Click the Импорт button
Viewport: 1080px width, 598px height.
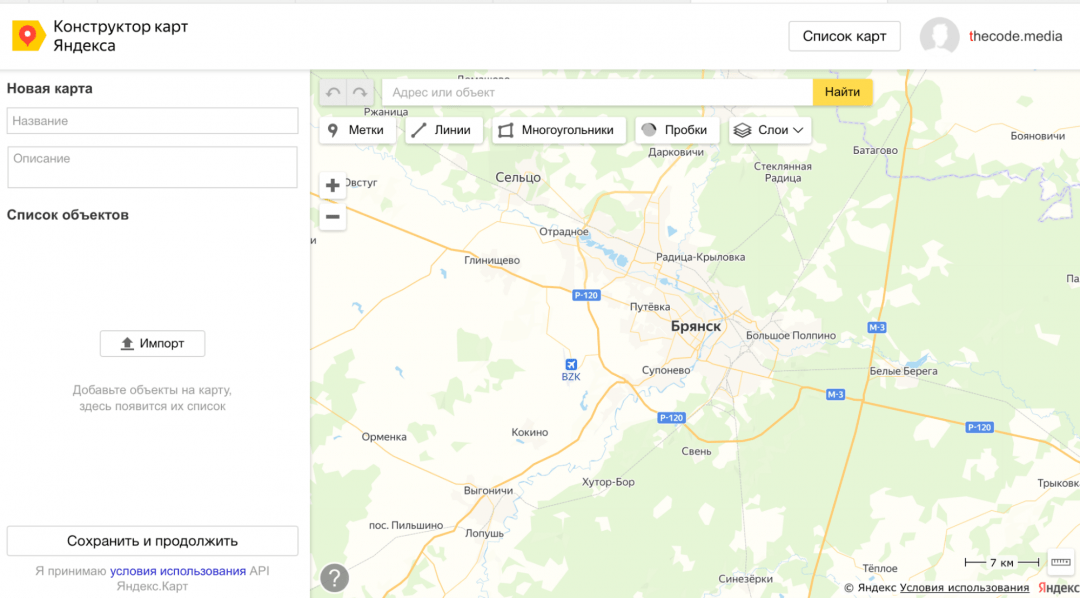(x=152, y=343)
